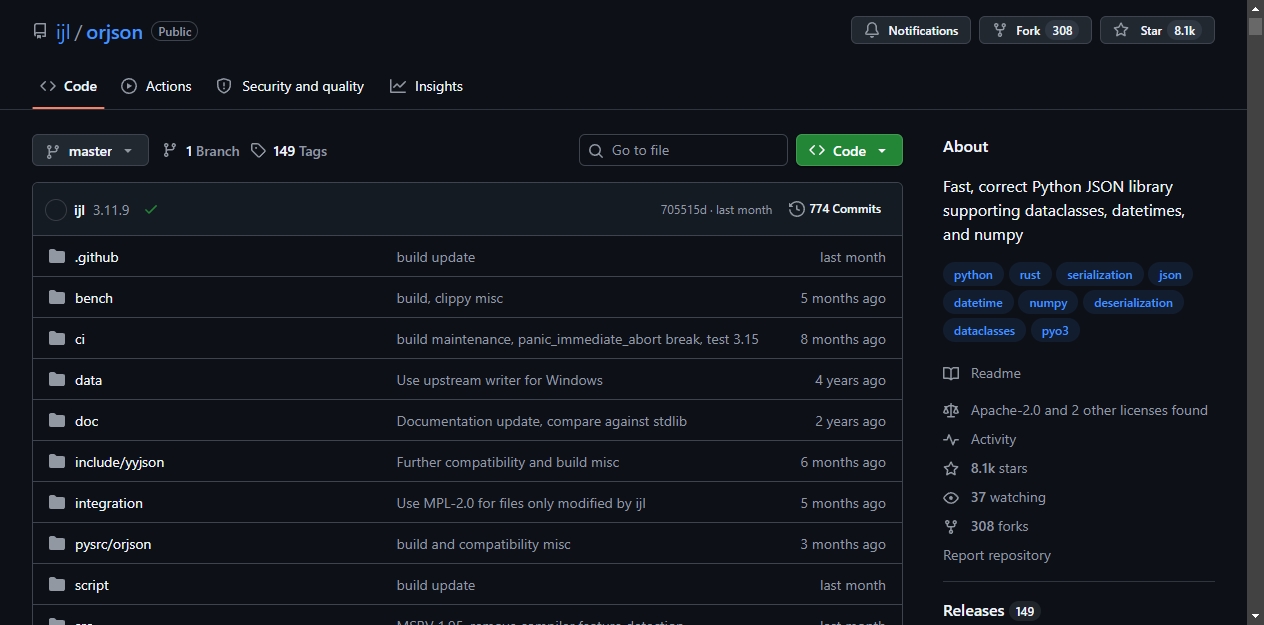
Task: Click the include/yyjson folder icon
Action: tap(57, 462)
